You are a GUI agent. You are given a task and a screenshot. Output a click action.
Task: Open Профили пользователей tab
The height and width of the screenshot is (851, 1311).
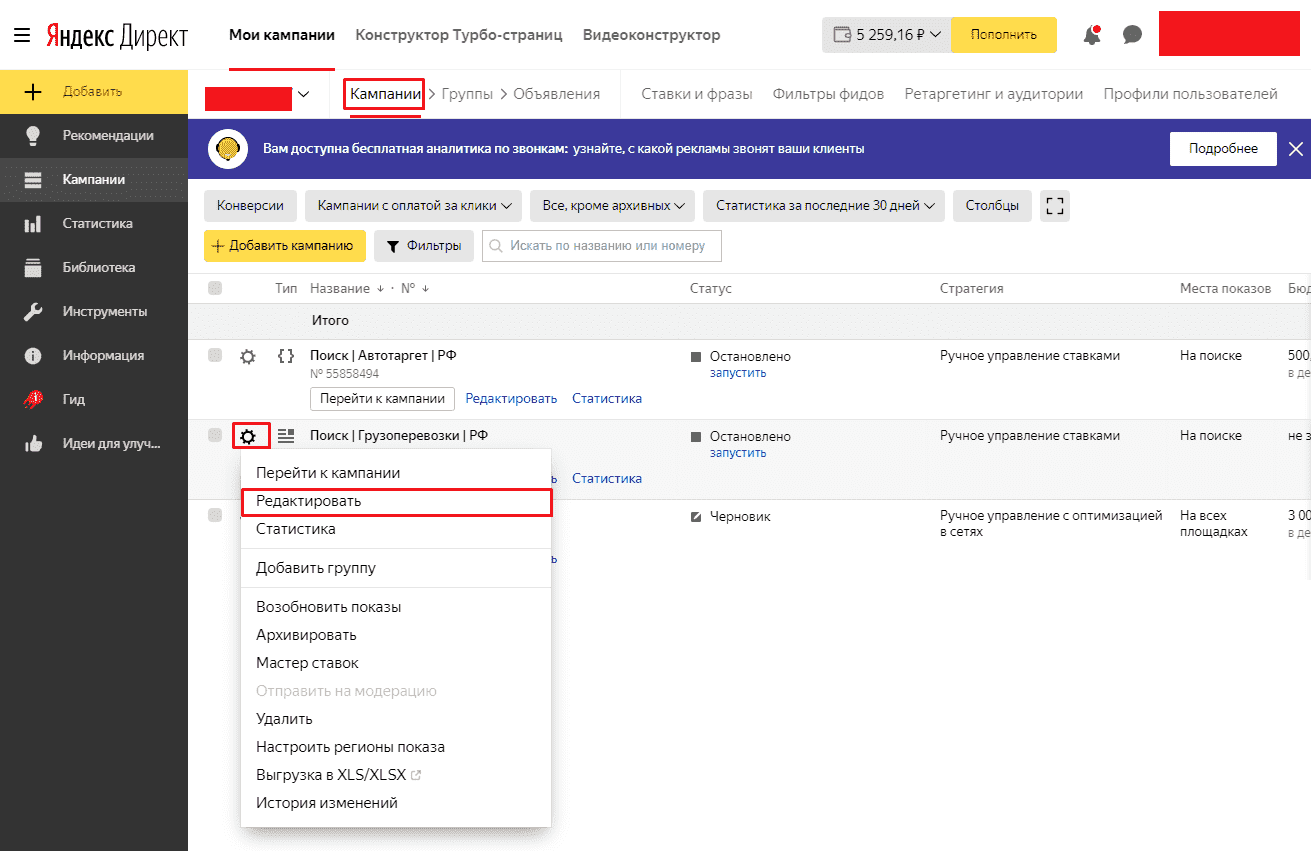point(1191,94)
